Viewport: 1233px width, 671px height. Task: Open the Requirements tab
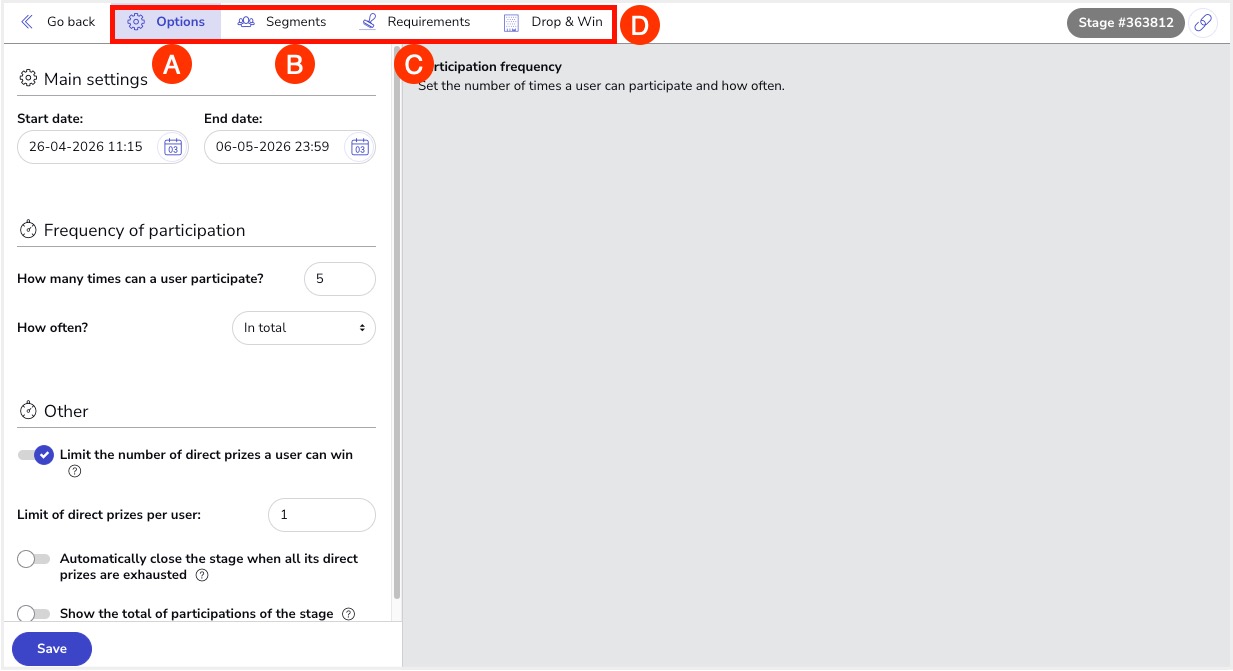point(415,22)
